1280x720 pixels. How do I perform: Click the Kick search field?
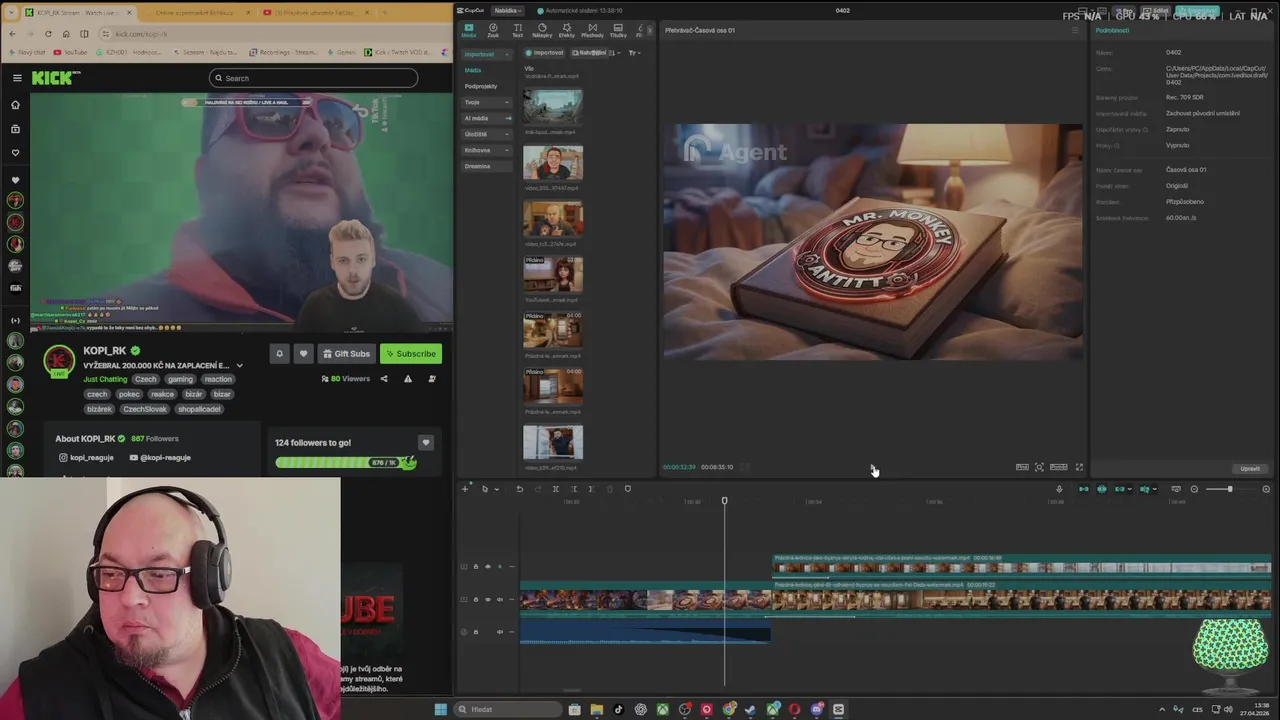[x=313, y=78]
